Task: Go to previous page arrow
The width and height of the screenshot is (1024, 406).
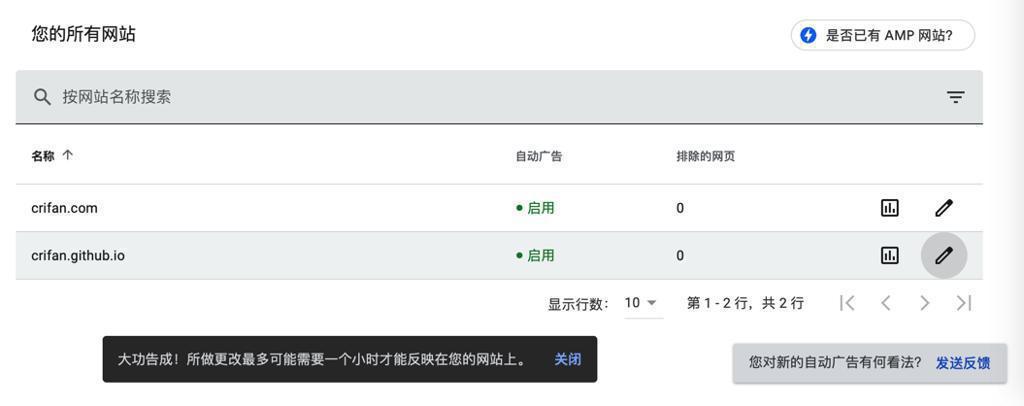Action: pyautogui.click(x=886, y=303)
